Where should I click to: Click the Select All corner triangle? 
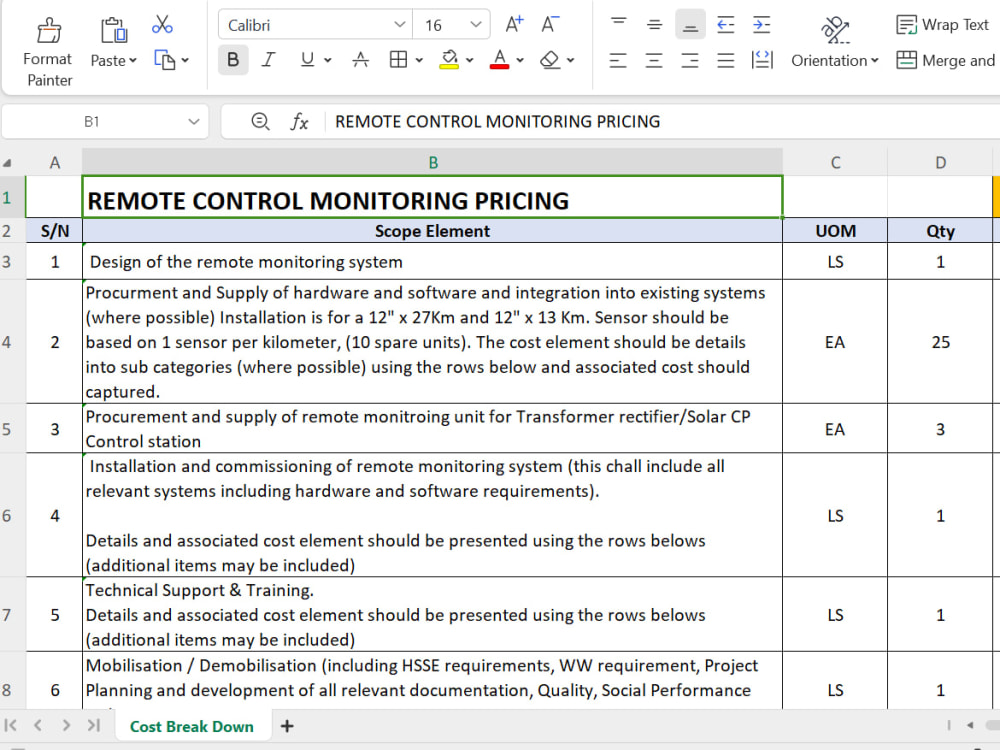point(7,163)
